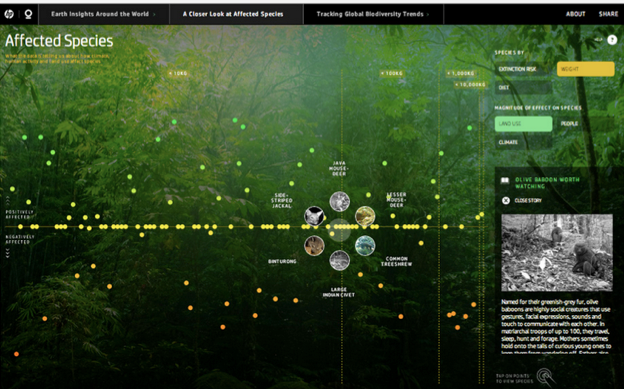Select the Lesser Mouse-Deer photo circle
The image size is (624, 389).
(x=365, y=216)
